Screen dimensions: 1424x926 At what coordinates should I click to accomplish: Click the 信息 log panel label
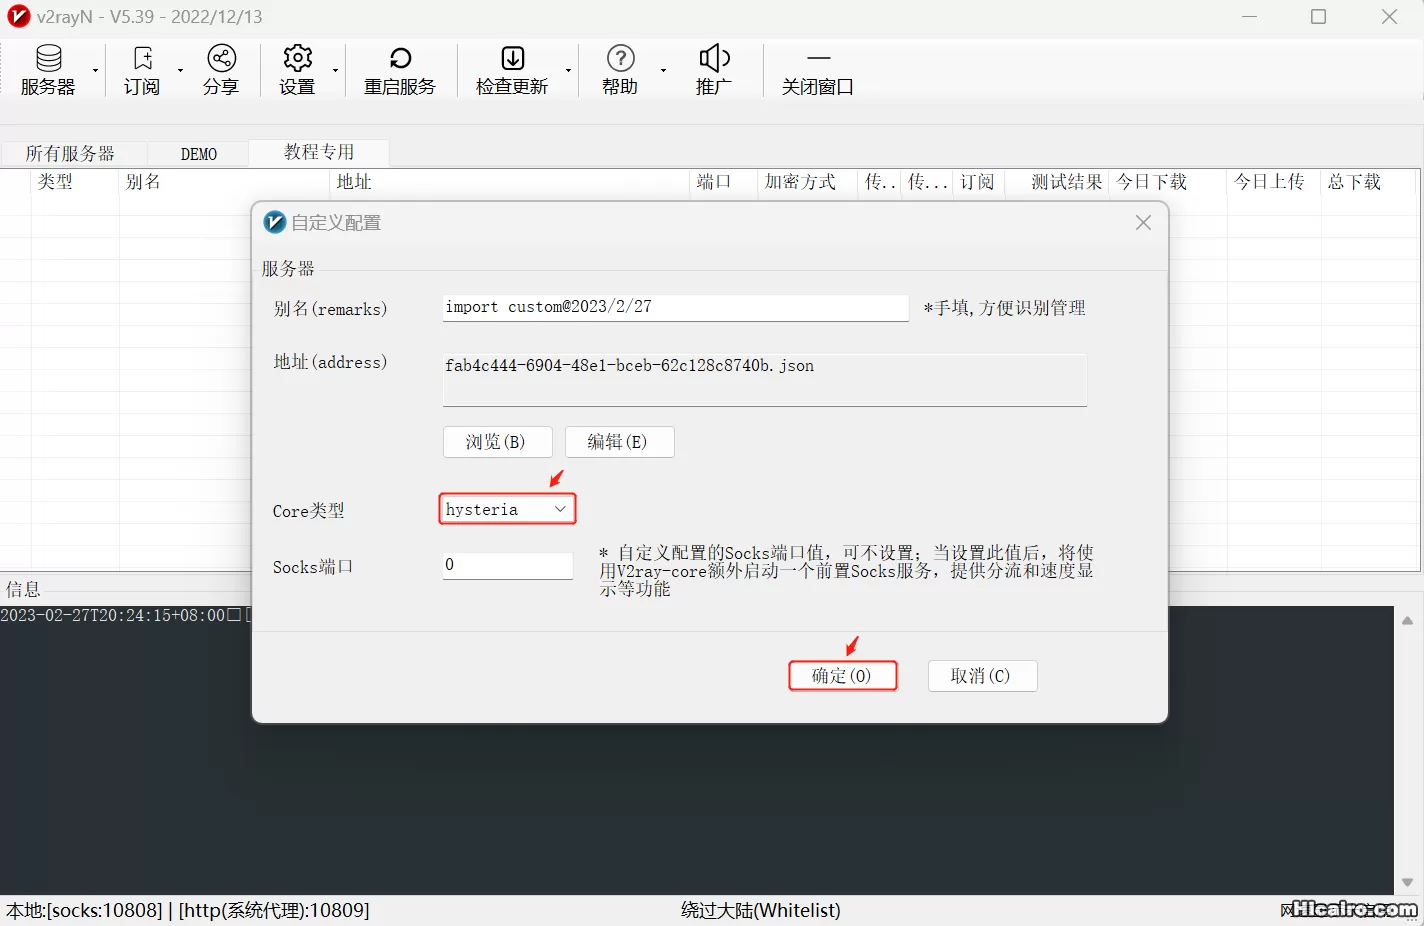(23, 589)
